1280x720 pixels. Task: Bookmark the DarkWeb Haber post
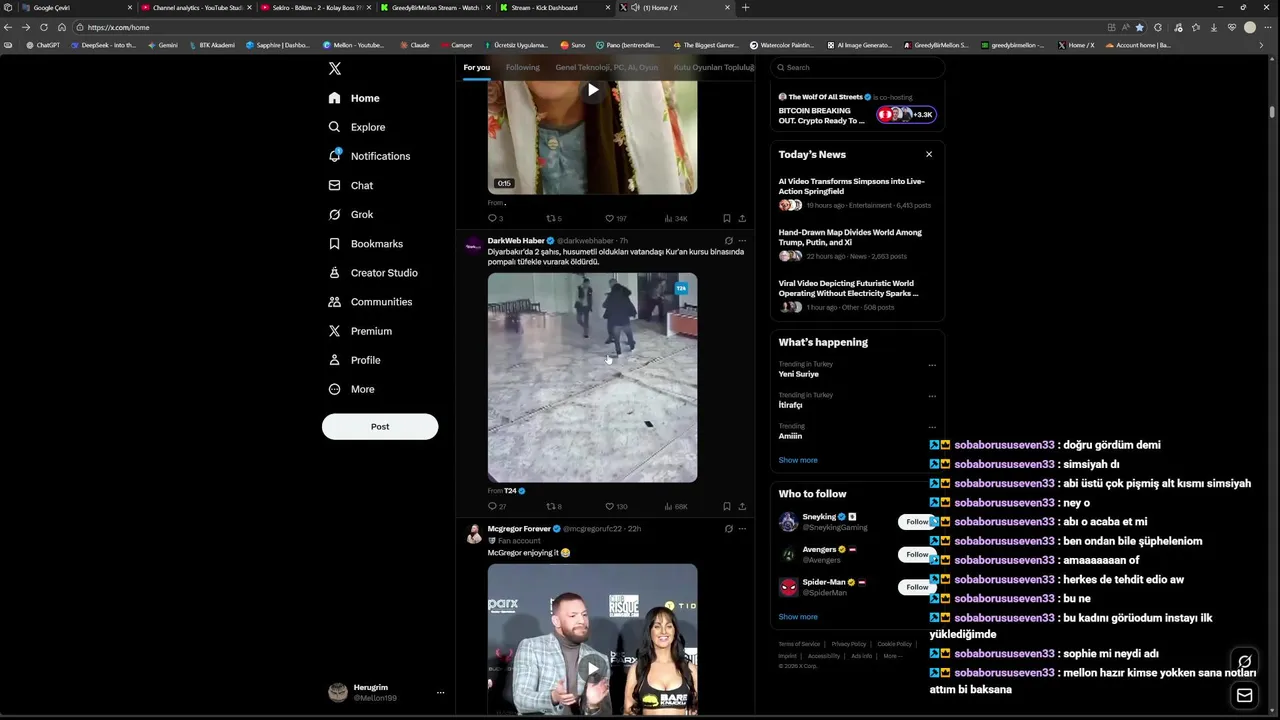(727, 506)
